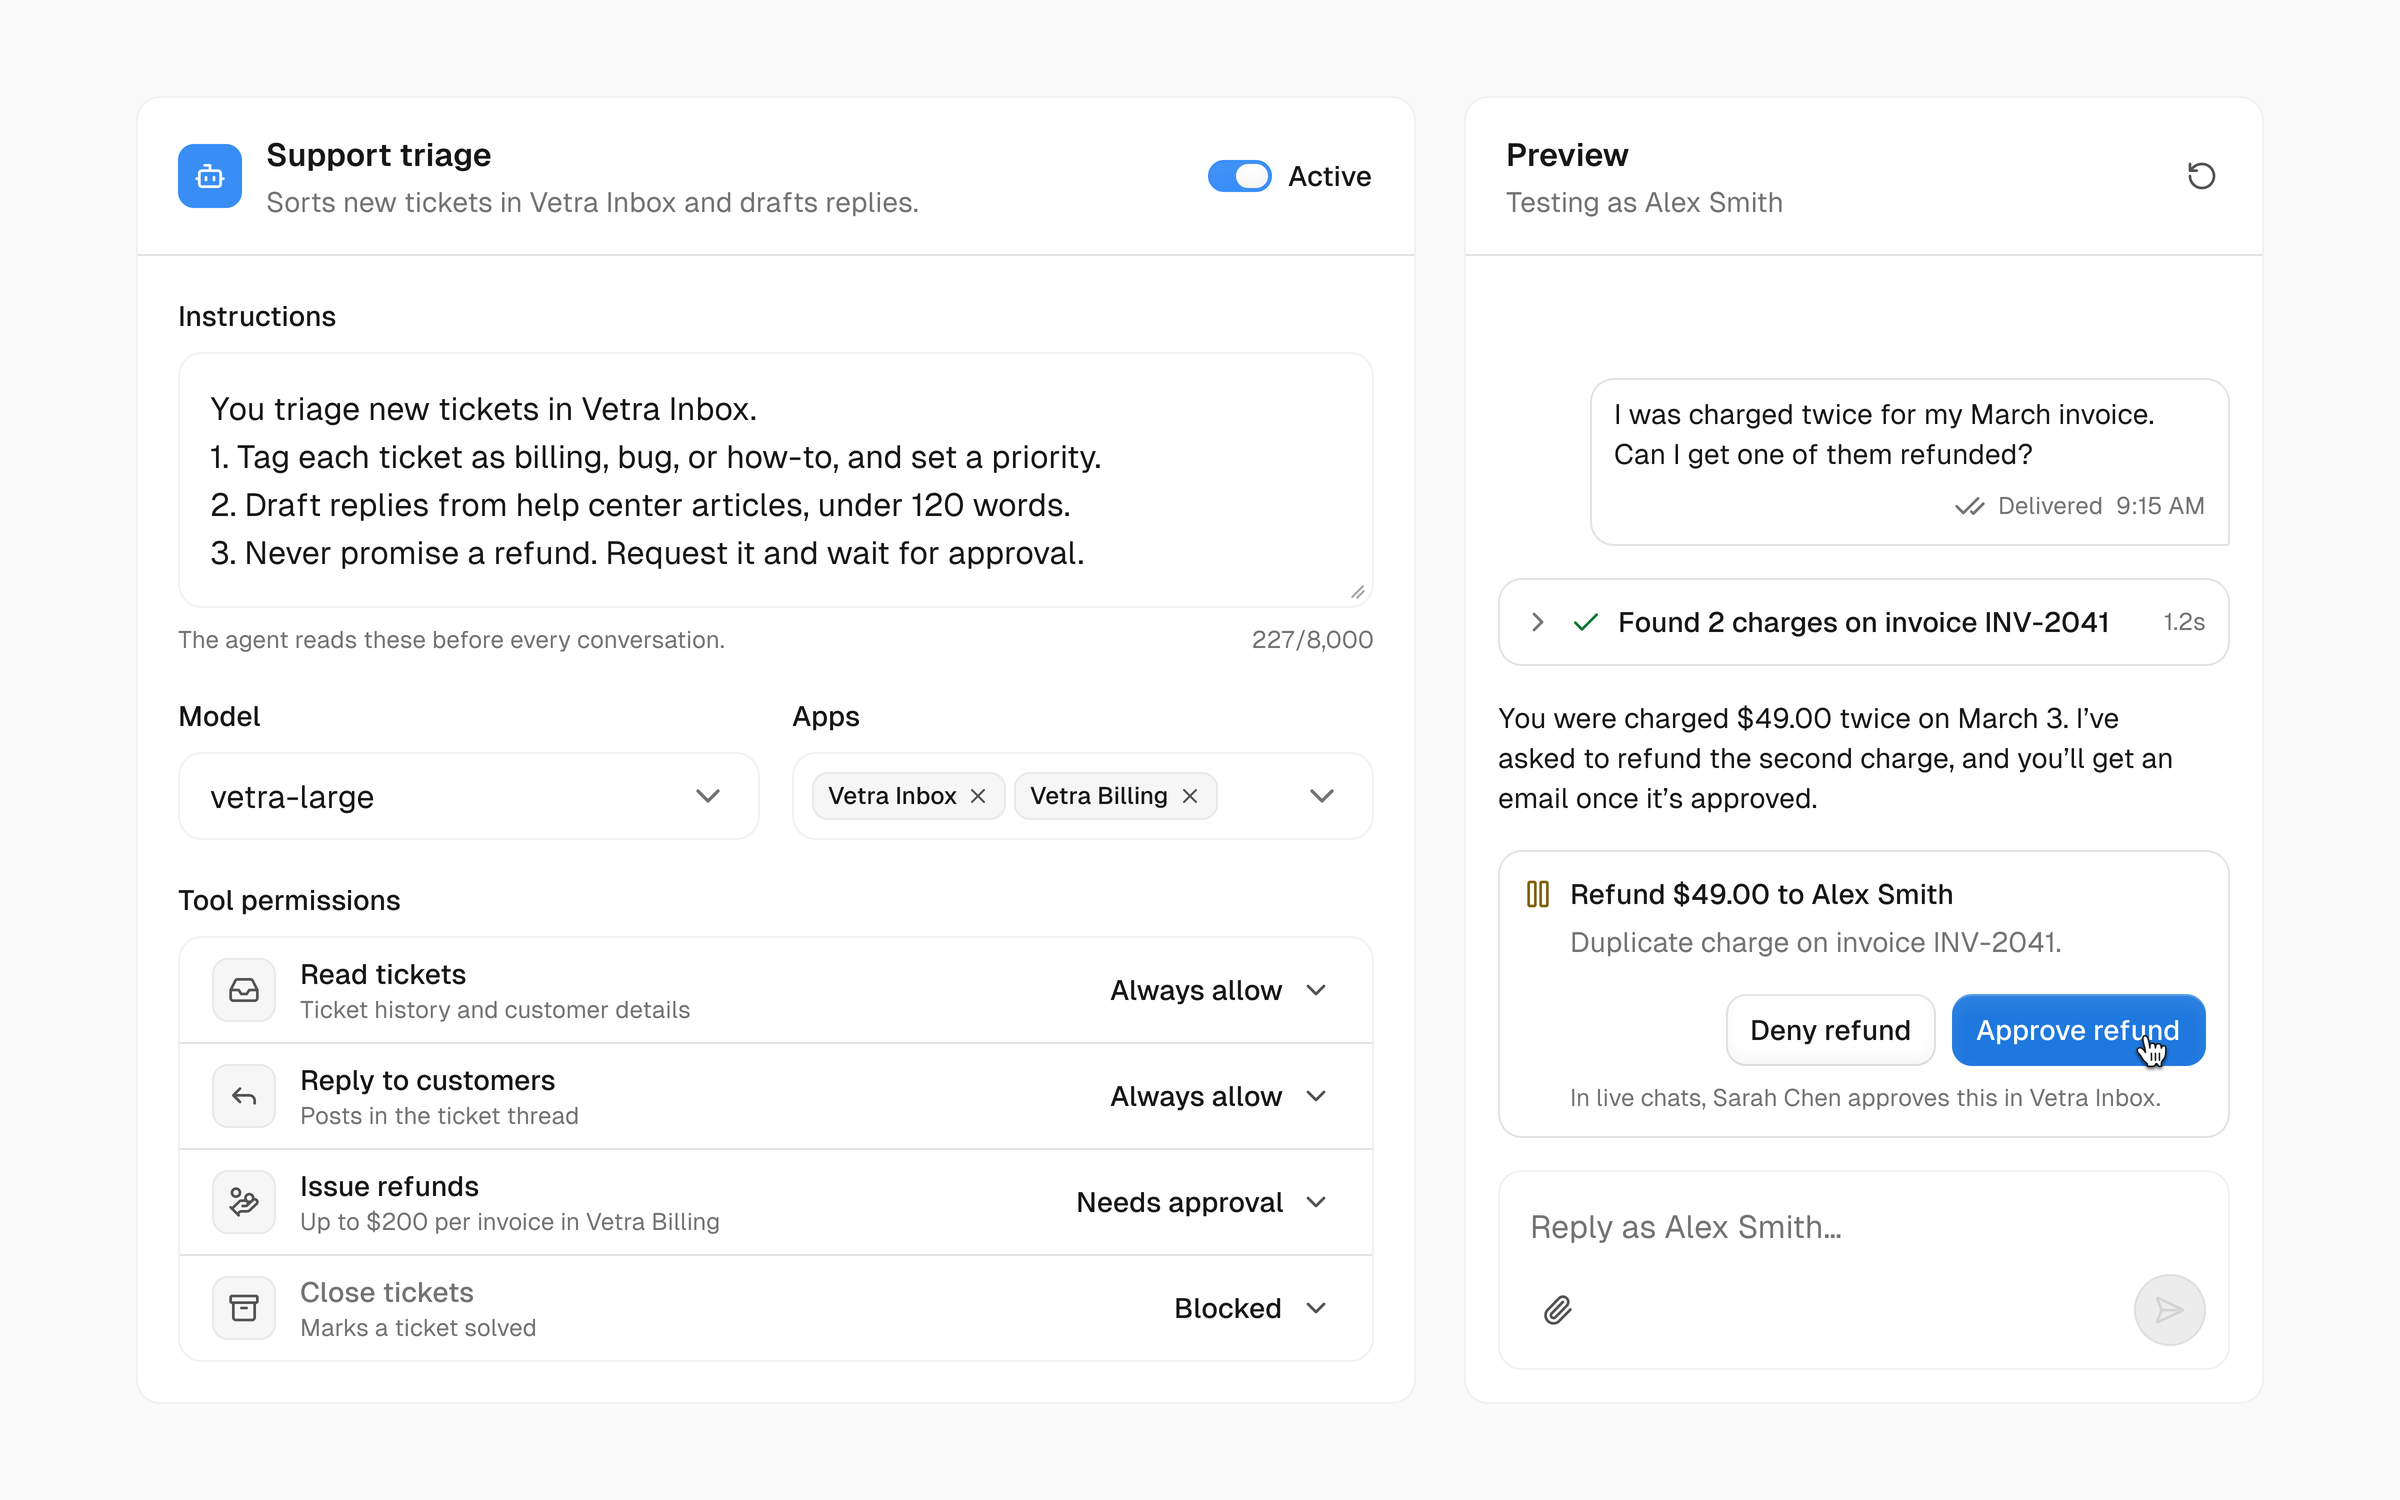Click the double-check Delivered icon

click(x=1969, y=506)
